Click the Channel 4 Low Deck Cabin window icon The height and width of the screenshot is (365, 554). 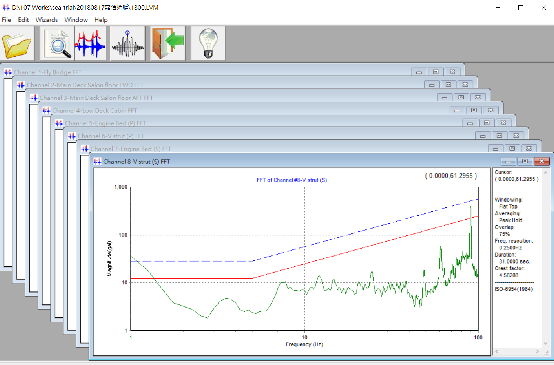point(46,110)
